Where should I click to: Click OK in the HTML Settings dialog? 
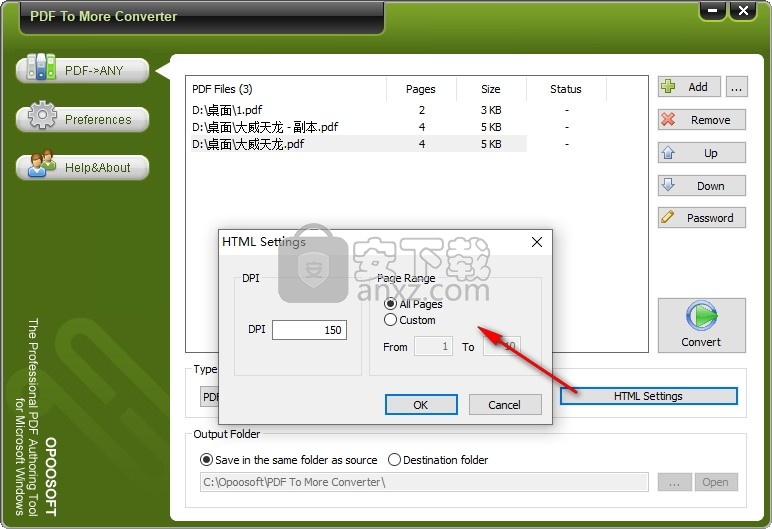(x=421, y=404)
